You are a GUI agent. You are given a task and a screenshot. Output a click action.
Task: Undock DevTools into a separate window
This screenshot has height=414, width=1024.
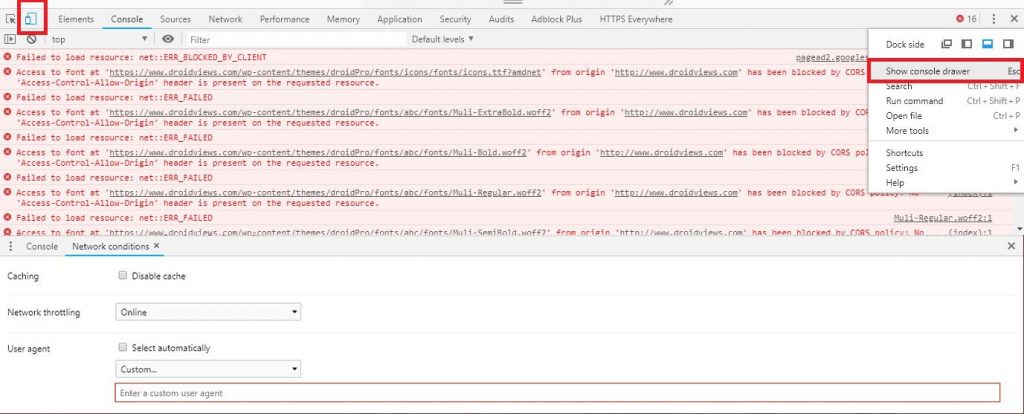946,44
